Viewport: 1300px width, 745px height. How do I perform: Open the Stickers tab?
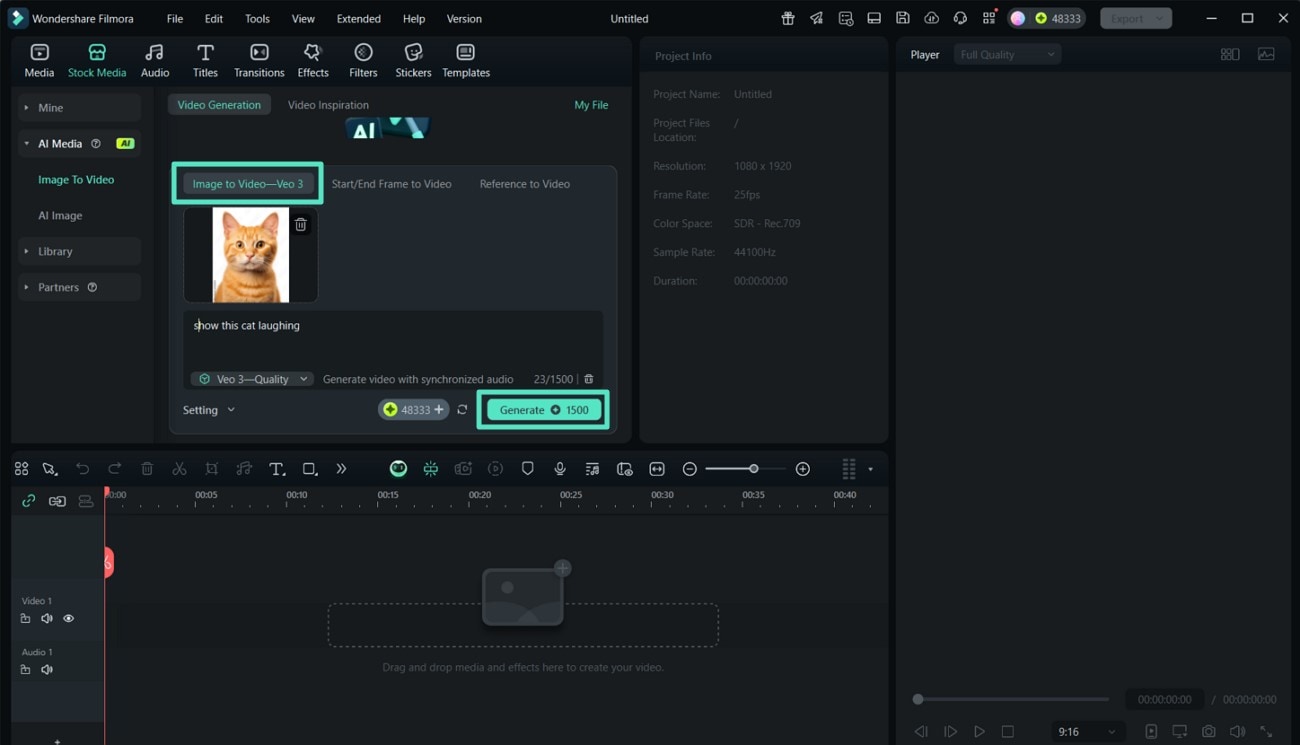tap(413, 60)
